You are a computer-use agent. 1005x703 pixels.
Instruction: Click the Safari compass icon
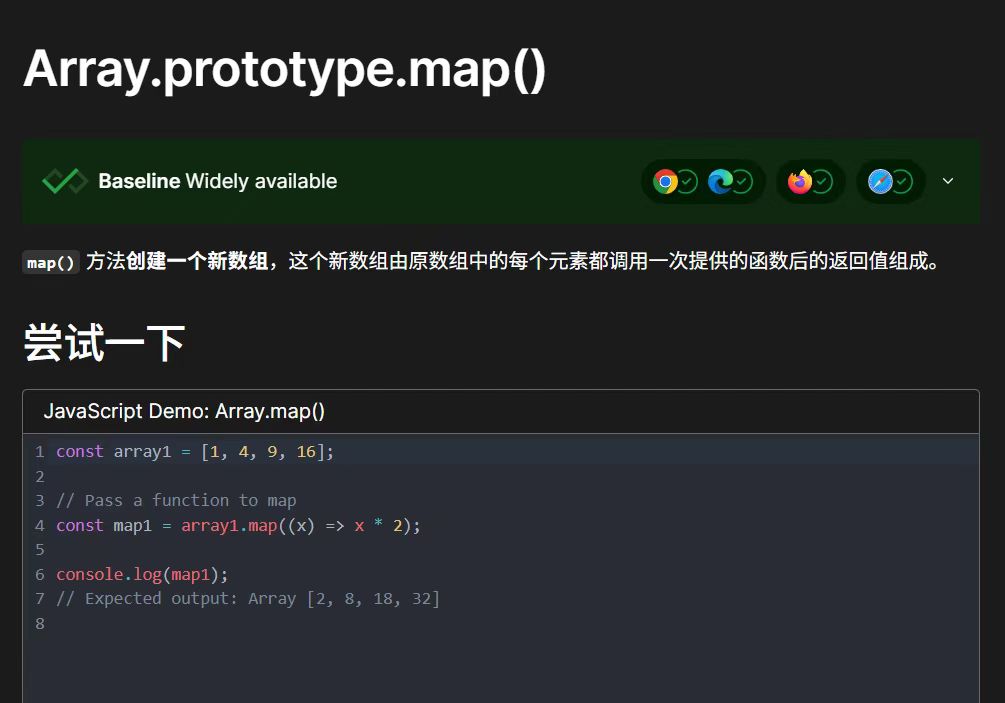click(x=880, y=181)
